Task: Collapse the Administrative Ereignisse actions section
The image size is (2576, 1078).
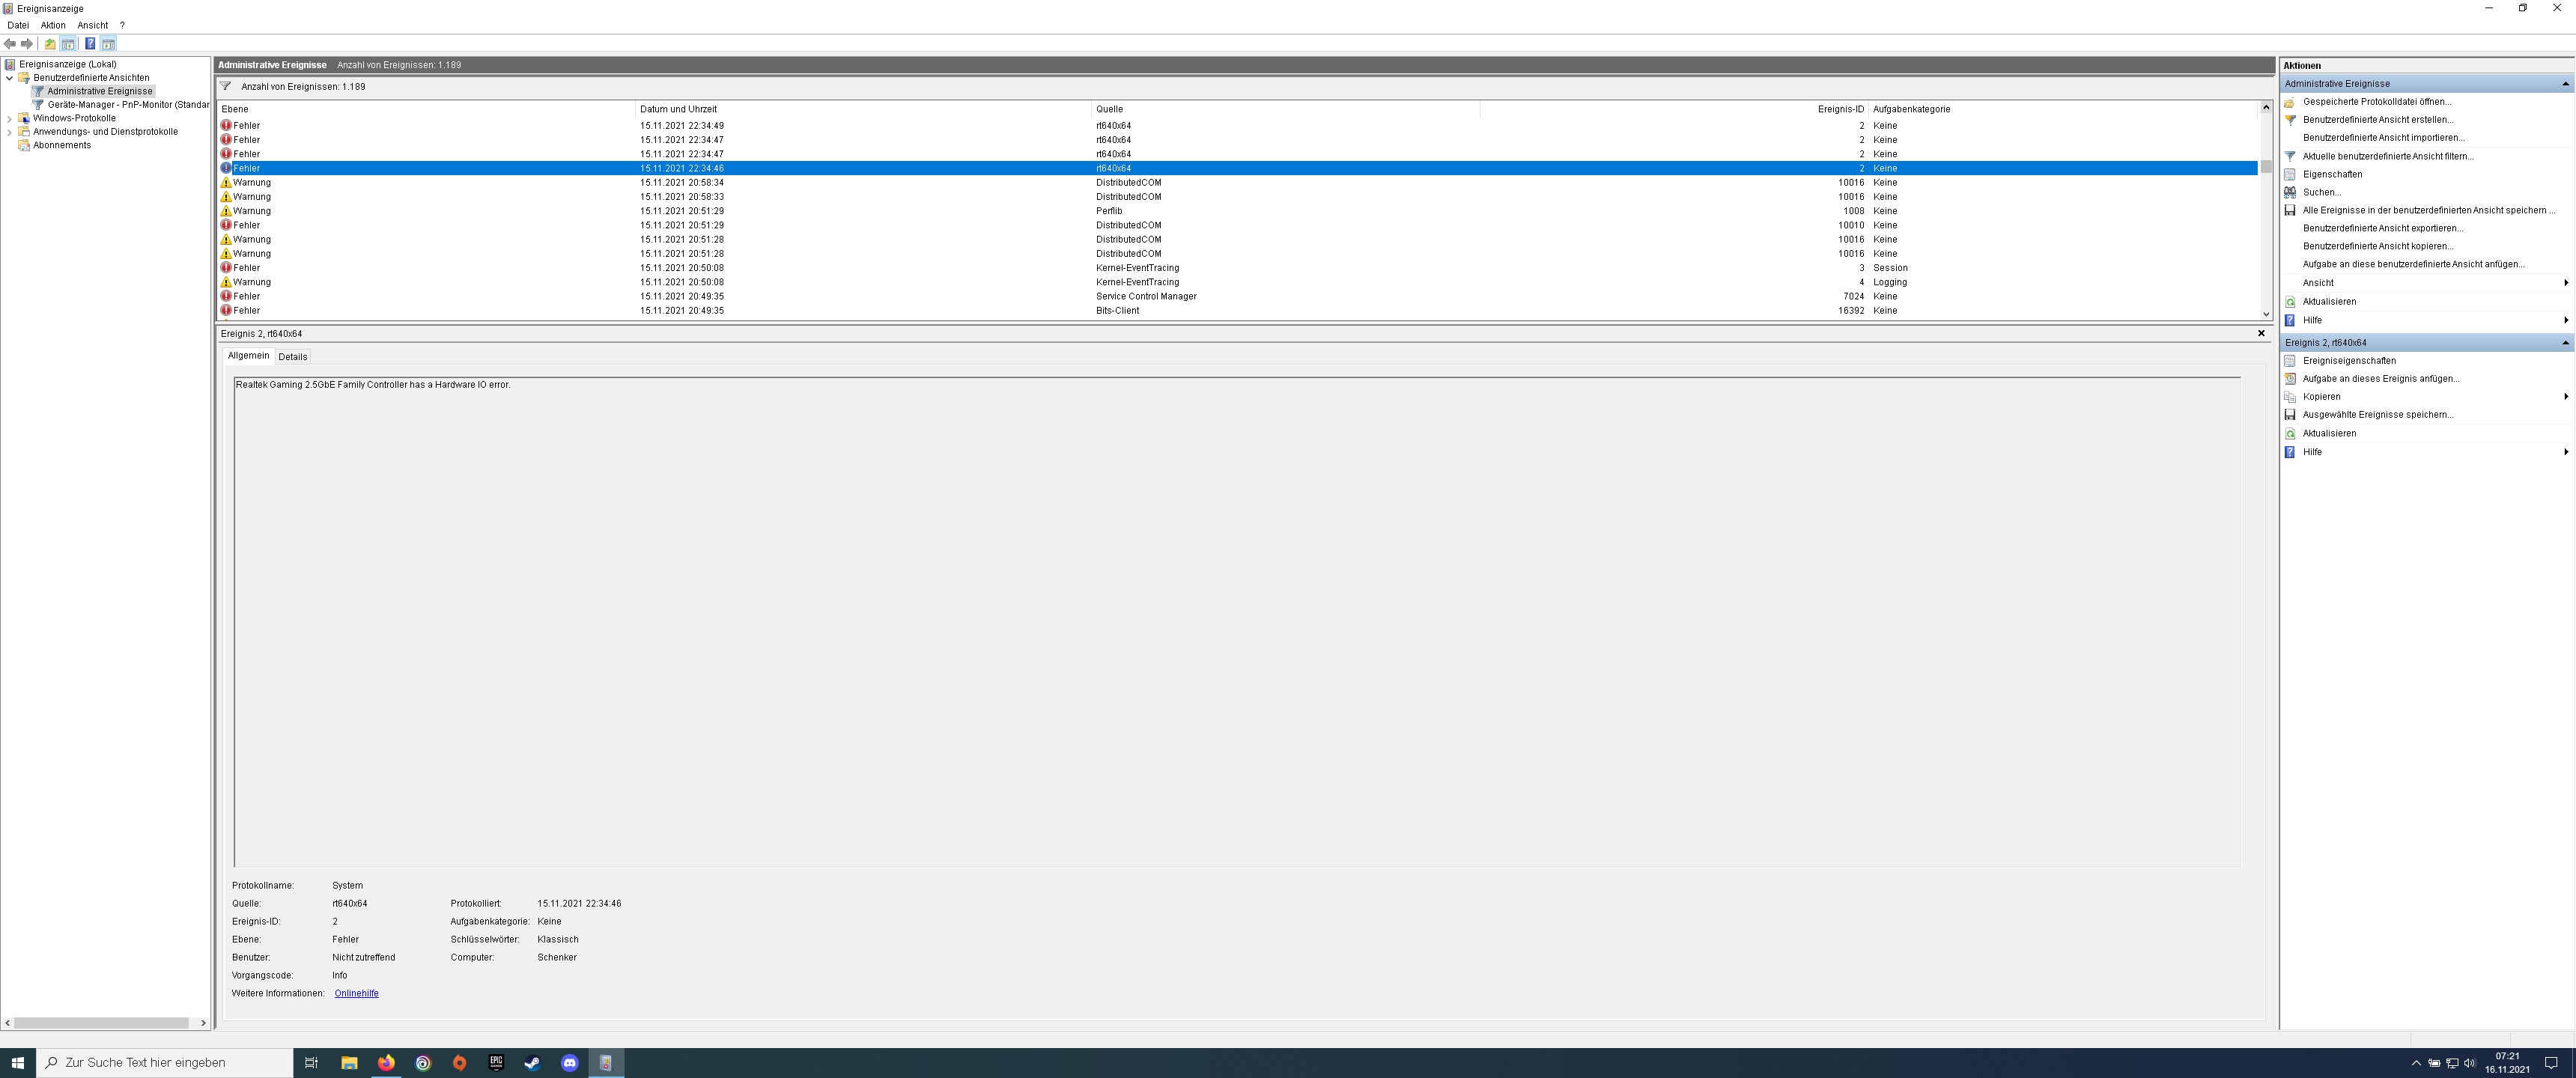Action: coord(2565,84)
